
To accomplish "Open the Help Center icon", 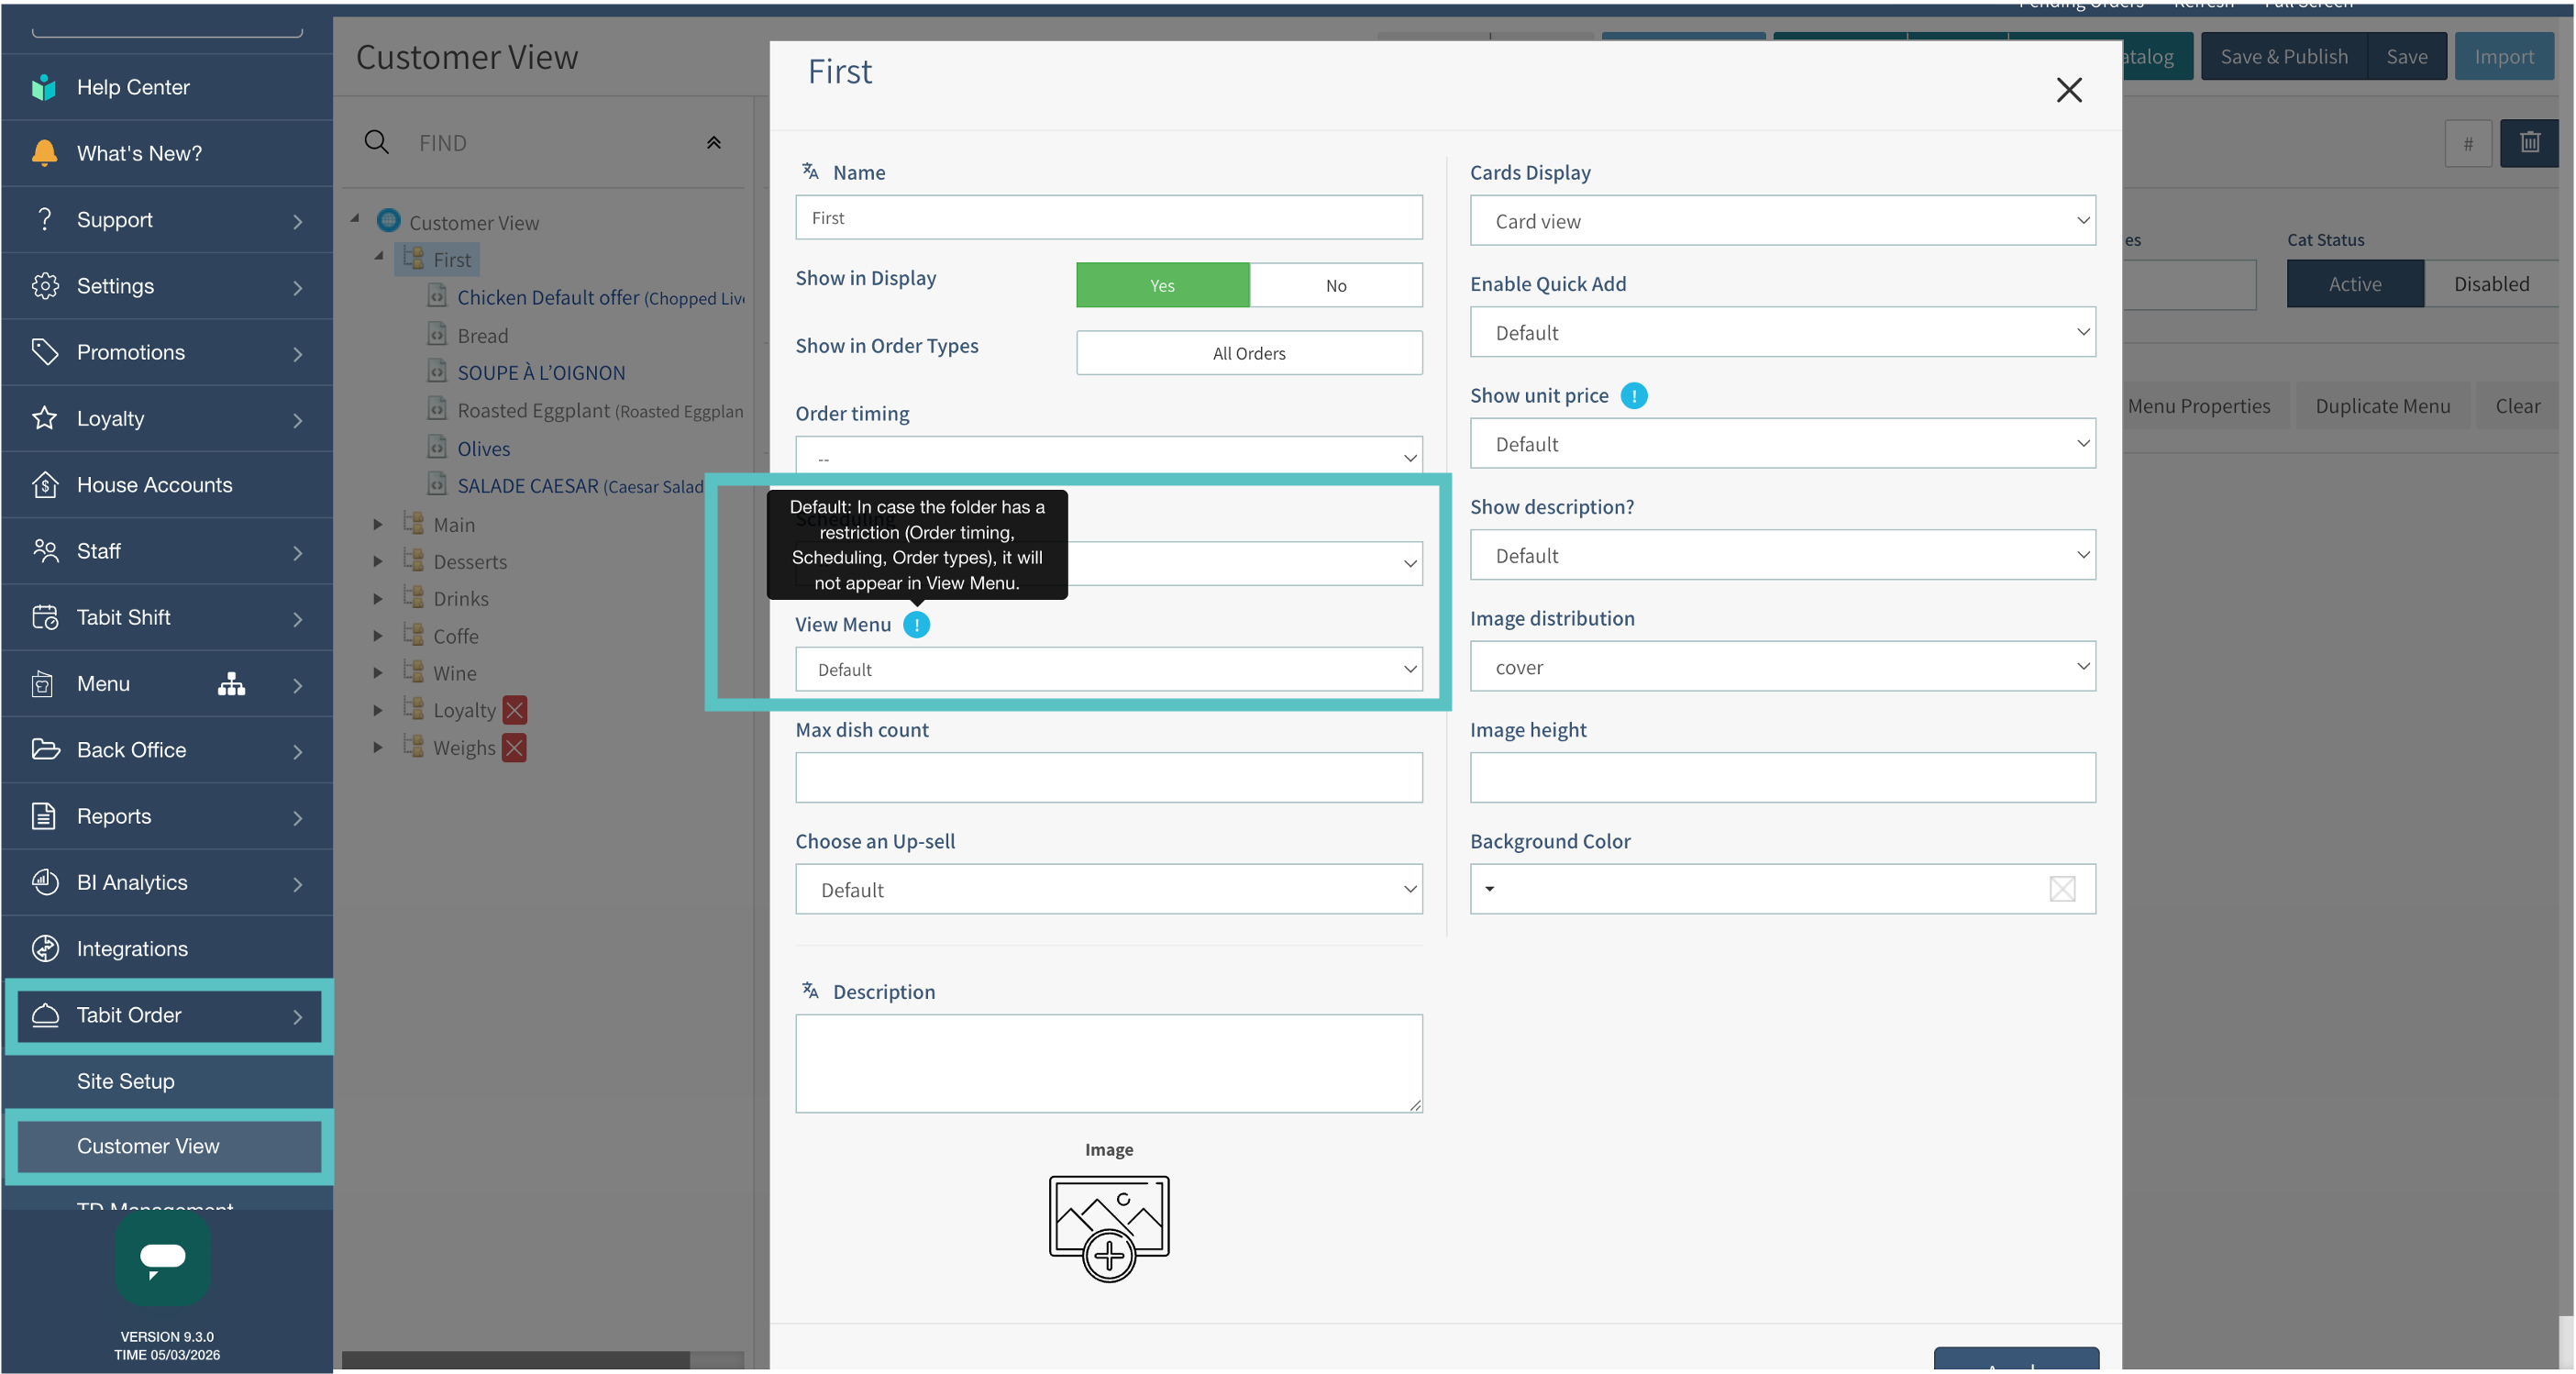I will [x=44, y=87].
